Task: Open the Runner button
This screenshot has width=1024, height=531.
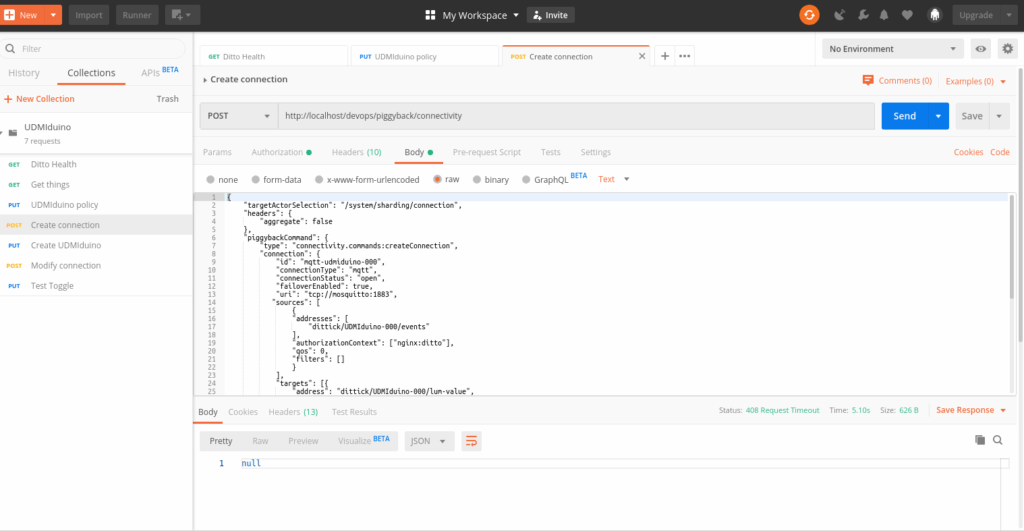Action: (x=136, y=15)
